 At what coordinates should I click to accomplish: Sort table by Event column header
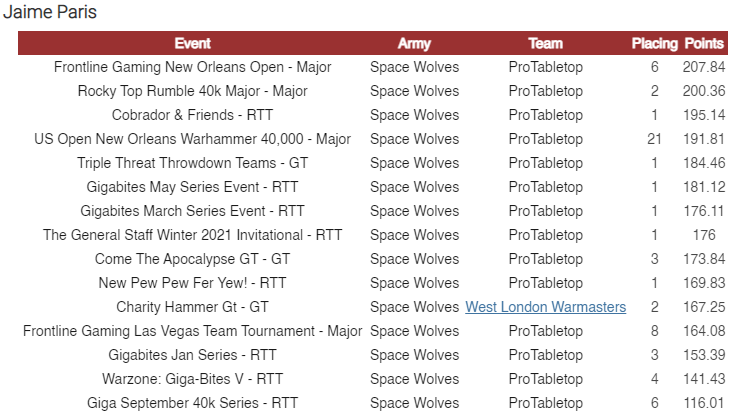(192, 44)
